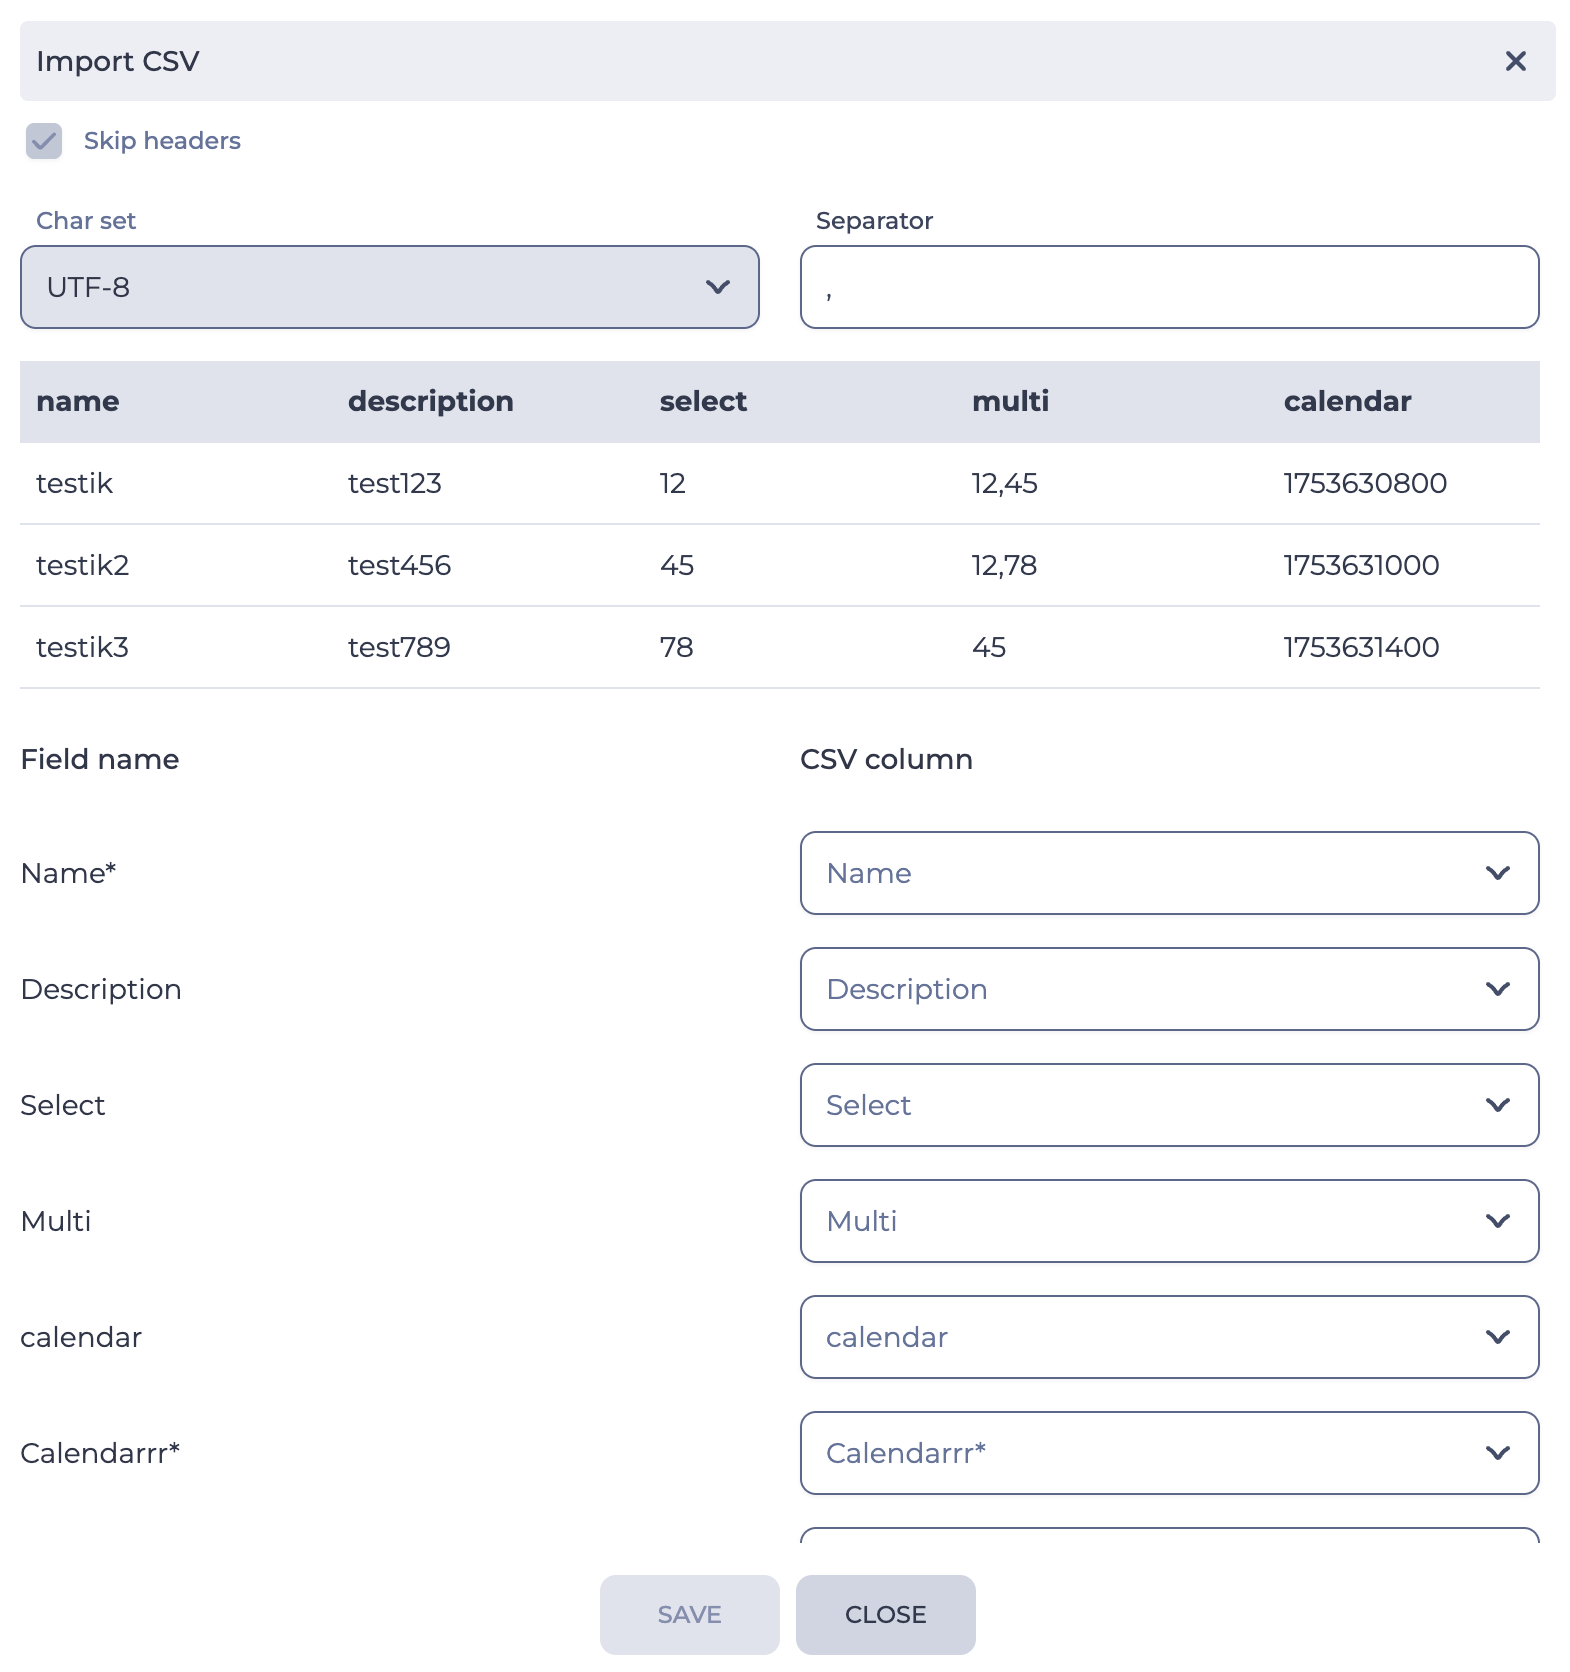The width and height of the screenshot is (1570, 1672).
Task: Click the SAVE button
Action: coord(690,1615)
